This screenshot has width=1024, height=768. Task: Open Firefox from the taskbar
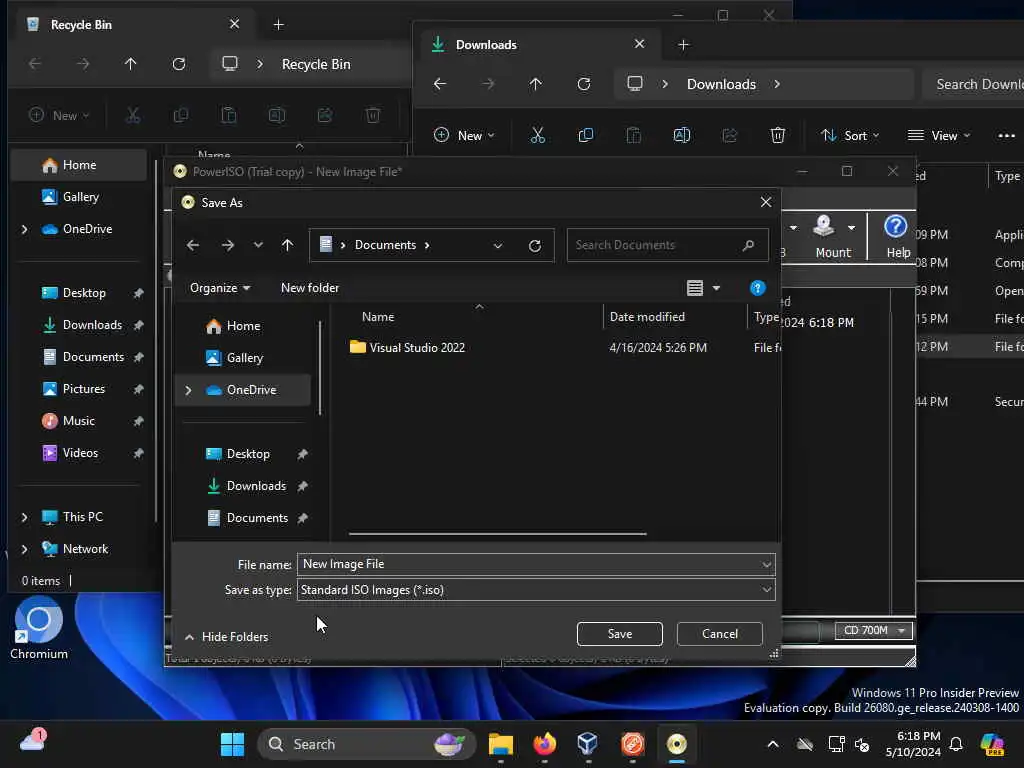click(x=545, y=744)
